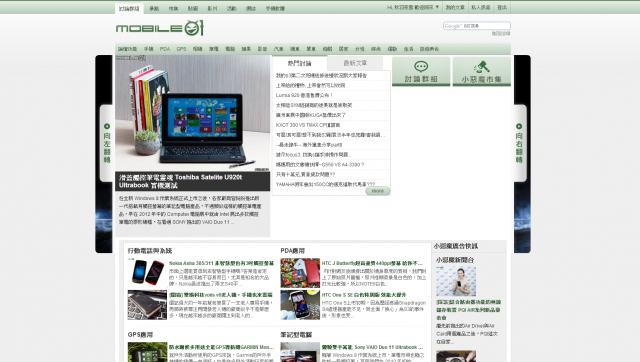
Task: Click the Nokia Asha phones thumbnail
Action: click(x=147, y=273)
